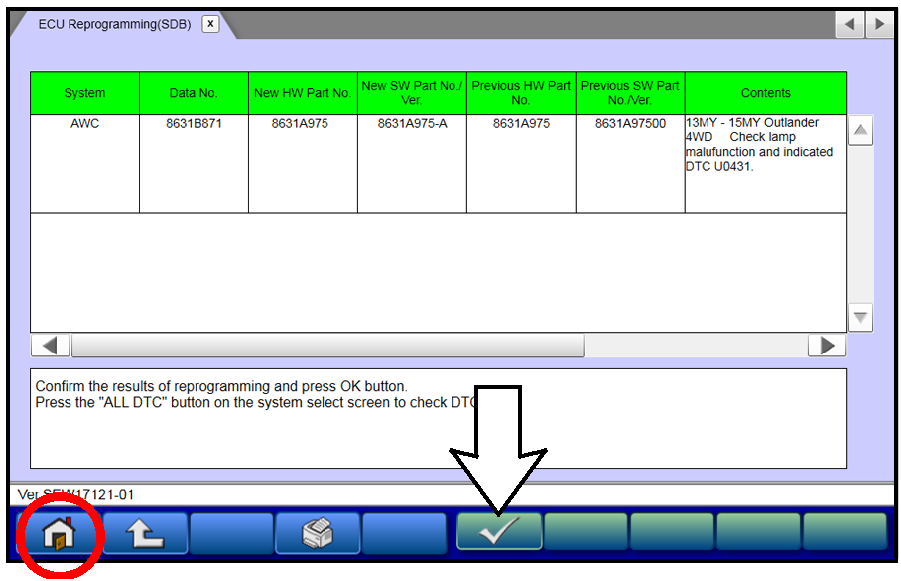
Task: Click the New SW Part No. 8631A975-A cell
Action: pyautogui.click(x=412, y=124)
